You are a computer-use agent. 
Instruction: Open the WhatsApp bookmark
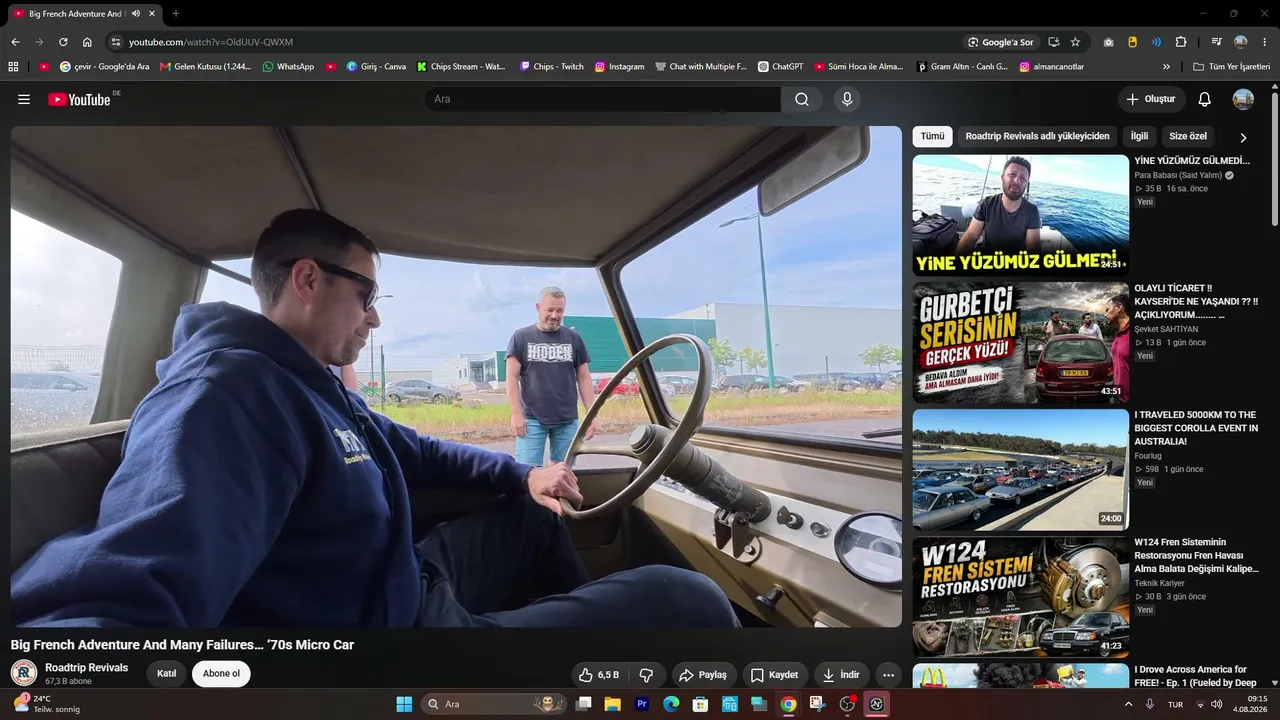pos(288,67)
